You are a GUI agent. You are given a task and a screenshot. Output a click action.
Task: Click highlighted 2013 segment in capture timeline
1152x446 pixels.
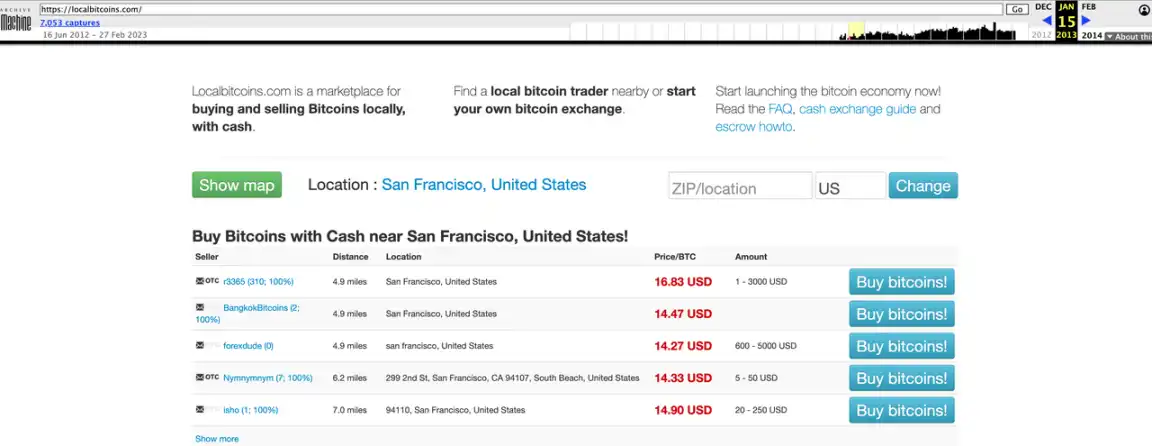856,31
